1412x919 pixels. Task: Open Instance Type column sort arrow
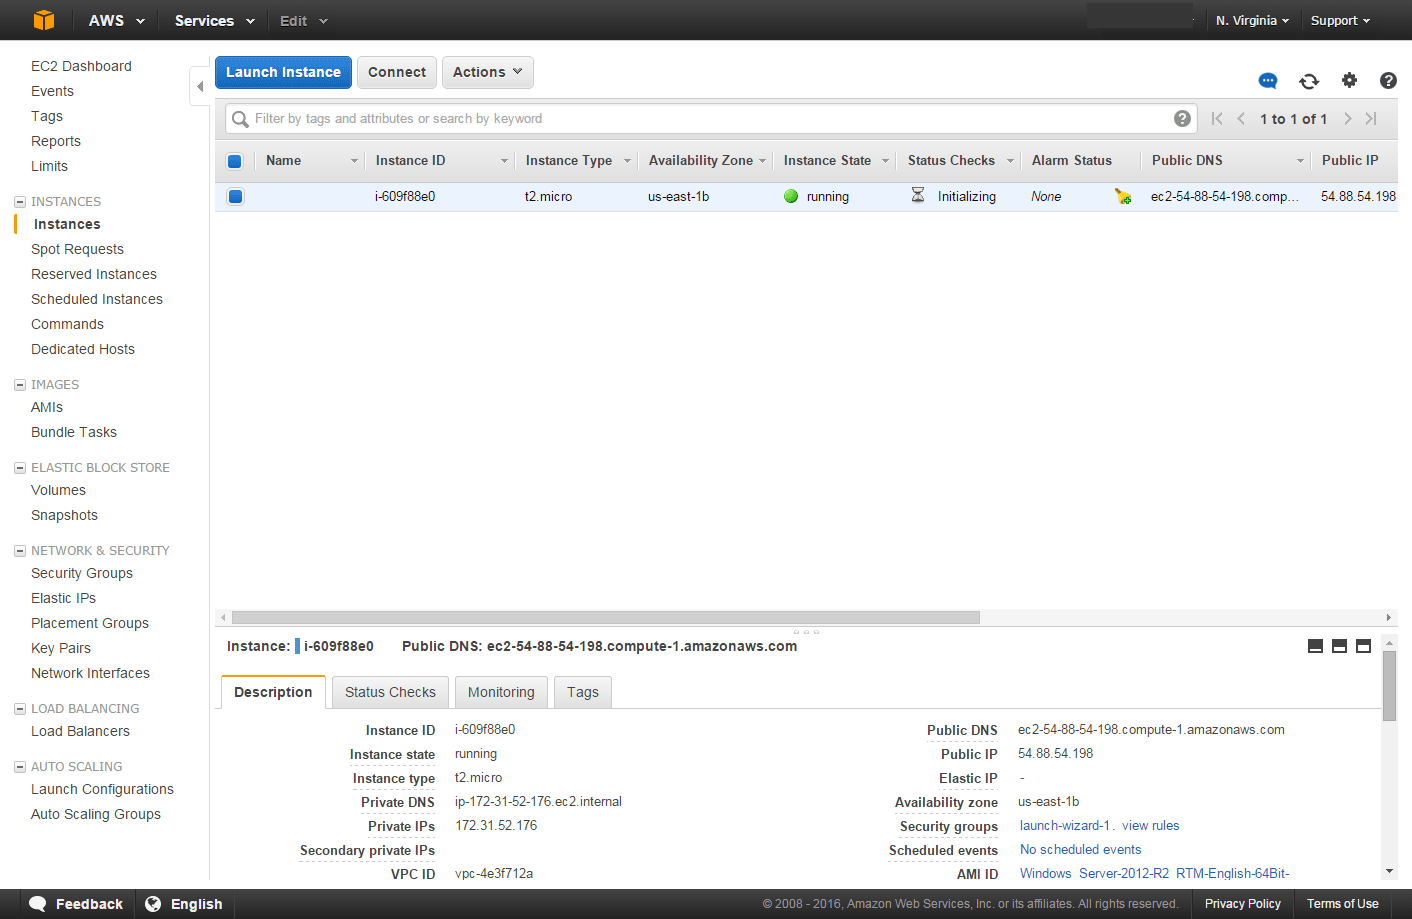pos(627,161)
